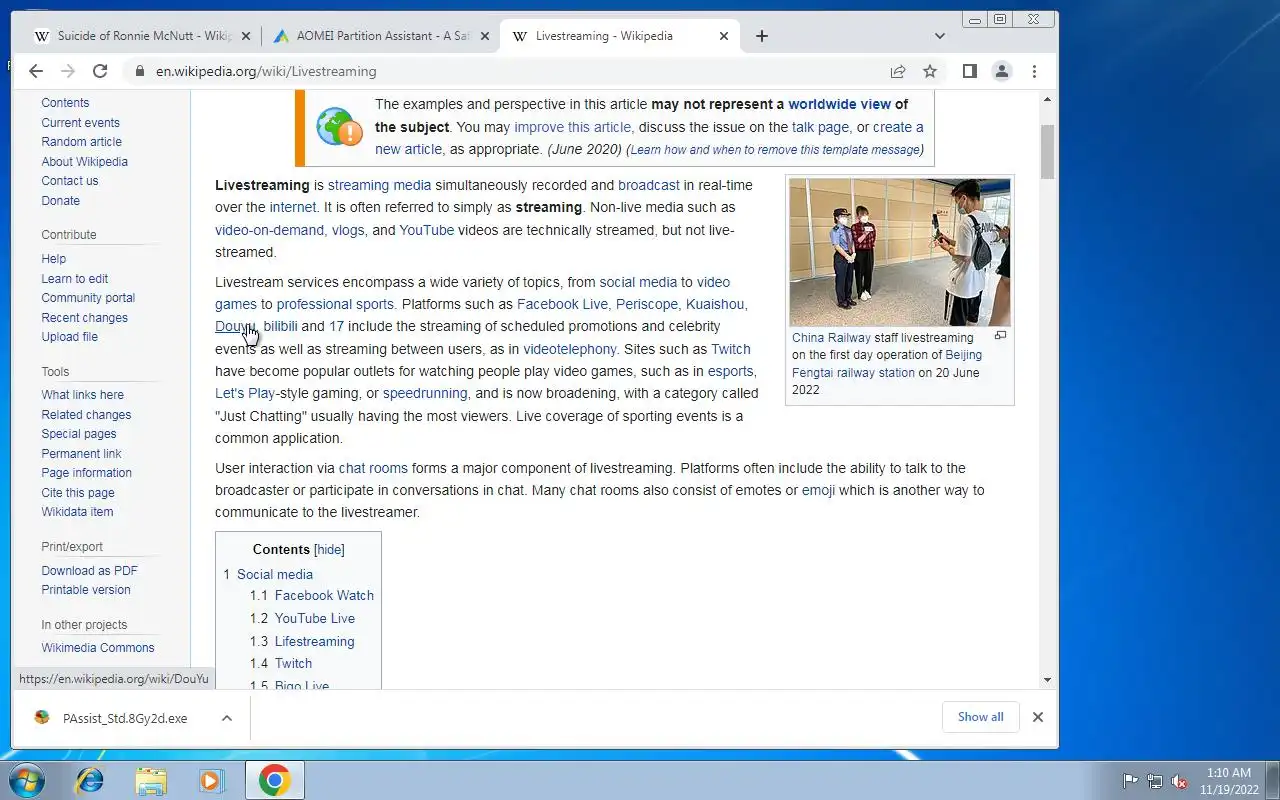Viewport: 1280px width, 800px height.
Task: Jump to Facebook Watch section
Action: click(x=324, y=595)
